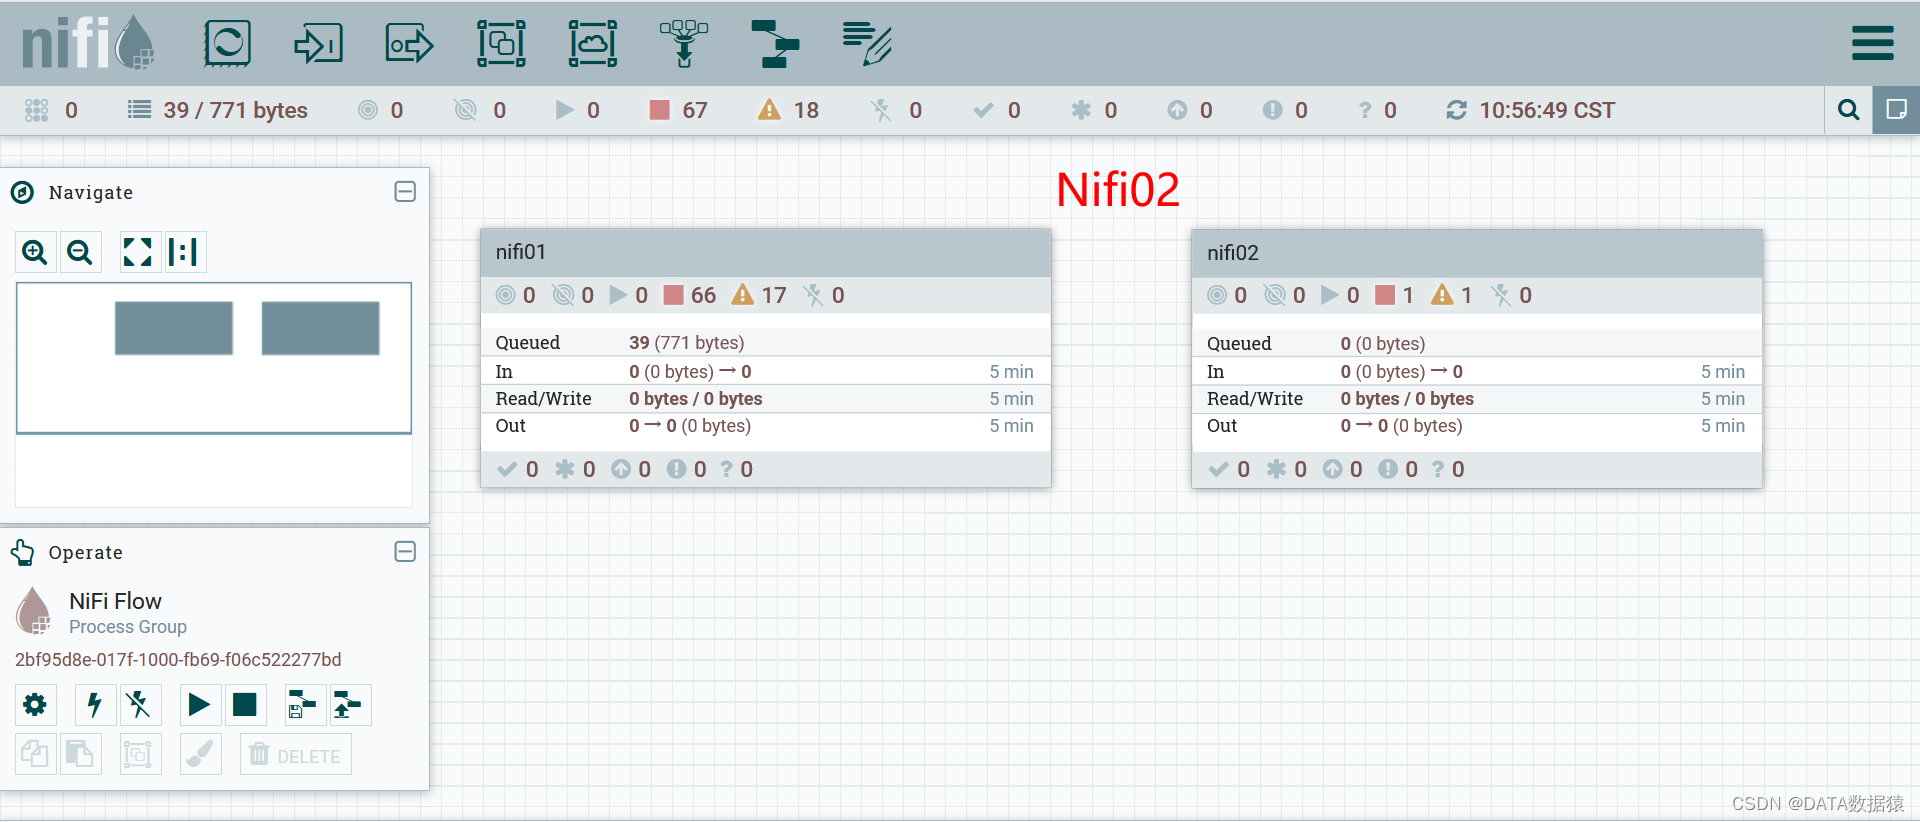The image size is (1920, 822).
Task: Upload template from Operate panel
Action: click(350, 705)
